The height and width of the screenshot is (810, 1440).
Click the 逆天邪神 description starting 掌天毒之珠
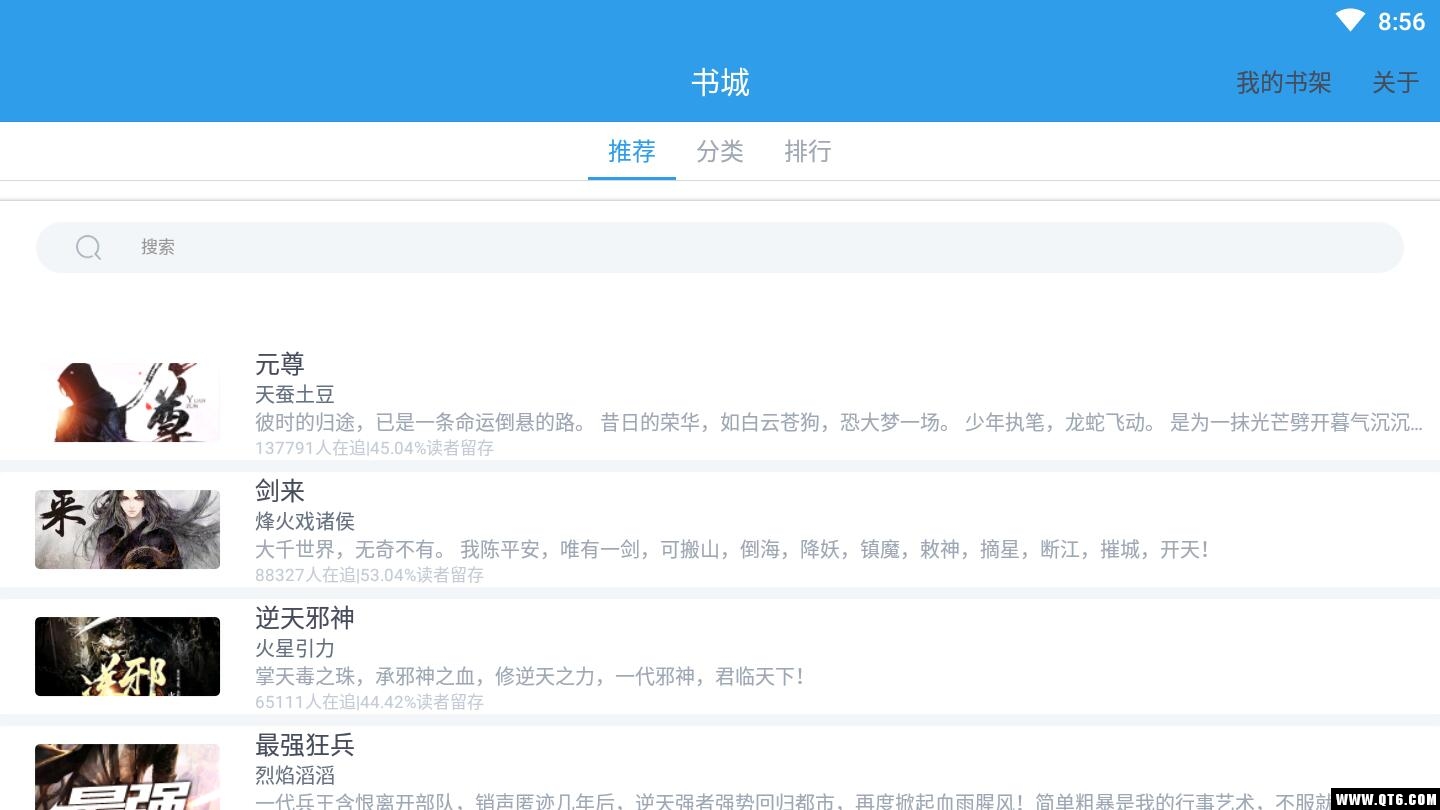[529, 676]
